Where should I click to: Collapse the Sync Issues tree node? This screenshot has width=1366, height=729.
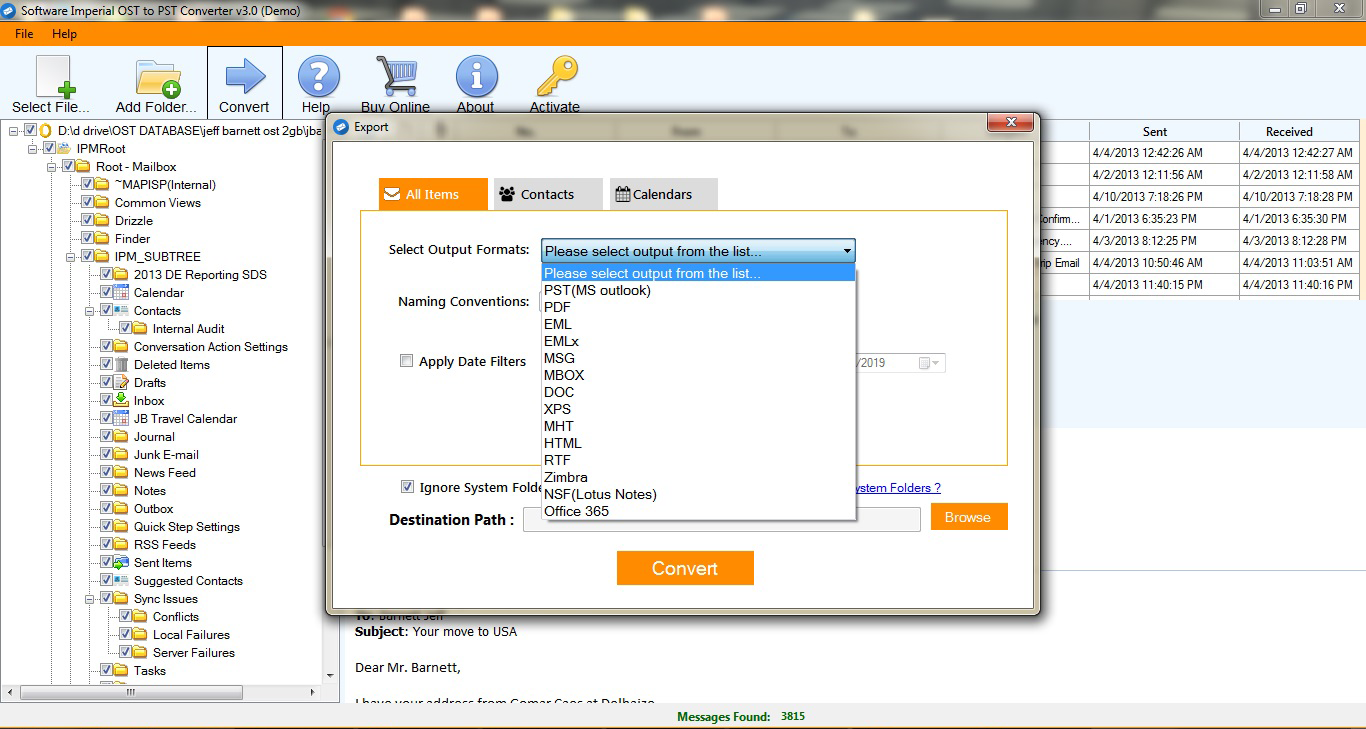[x=90, y=598]
